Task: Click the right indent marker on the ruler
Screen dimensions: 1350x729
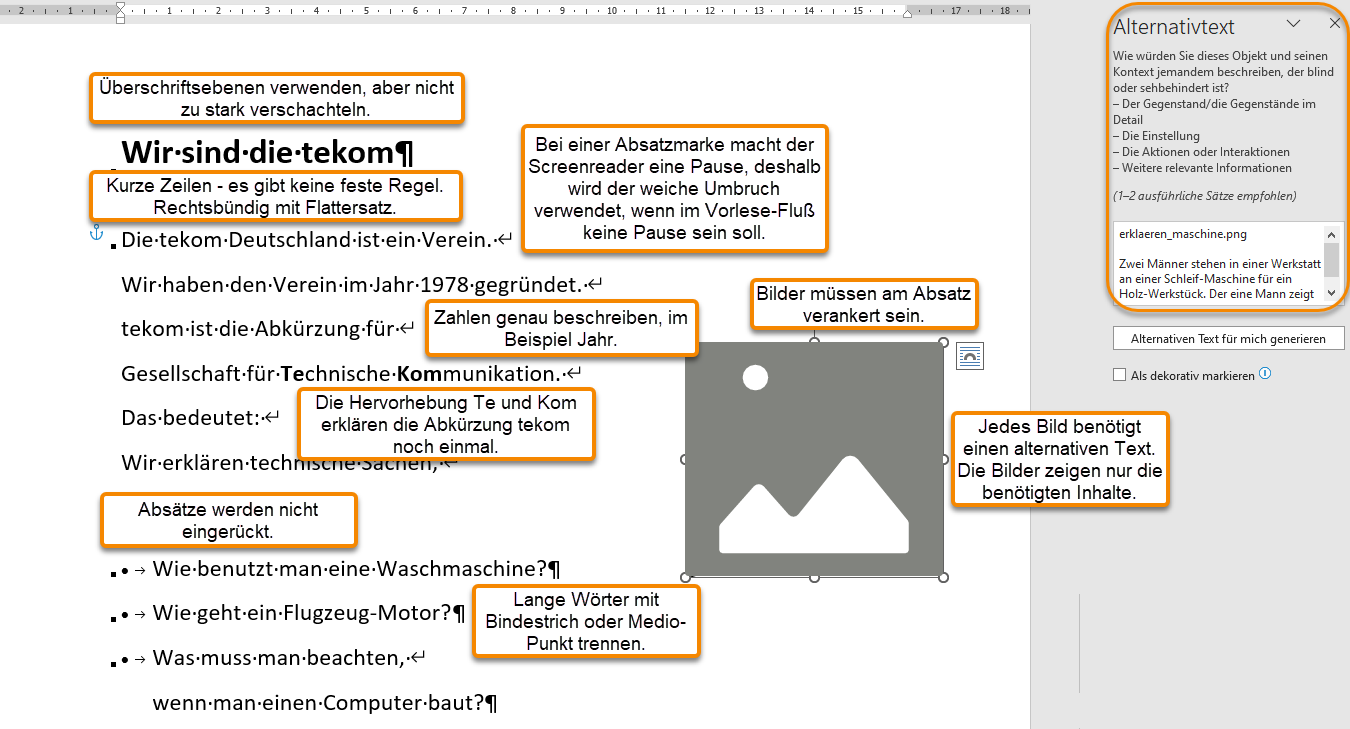Action: click(907, 14)
